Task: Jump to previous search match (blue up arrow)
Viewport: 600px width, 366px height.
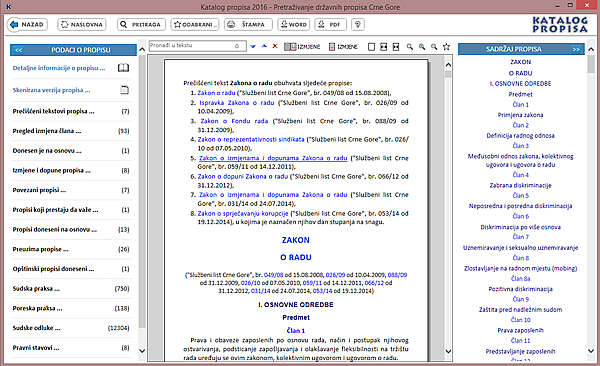Action: click(264, 46)
